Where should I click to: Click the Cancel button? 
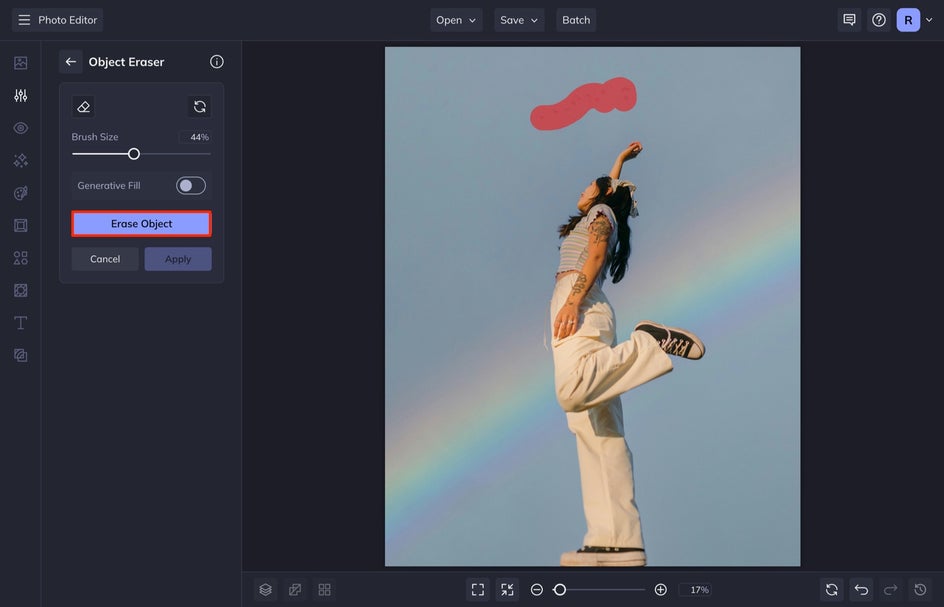click(x=105, y=259)
